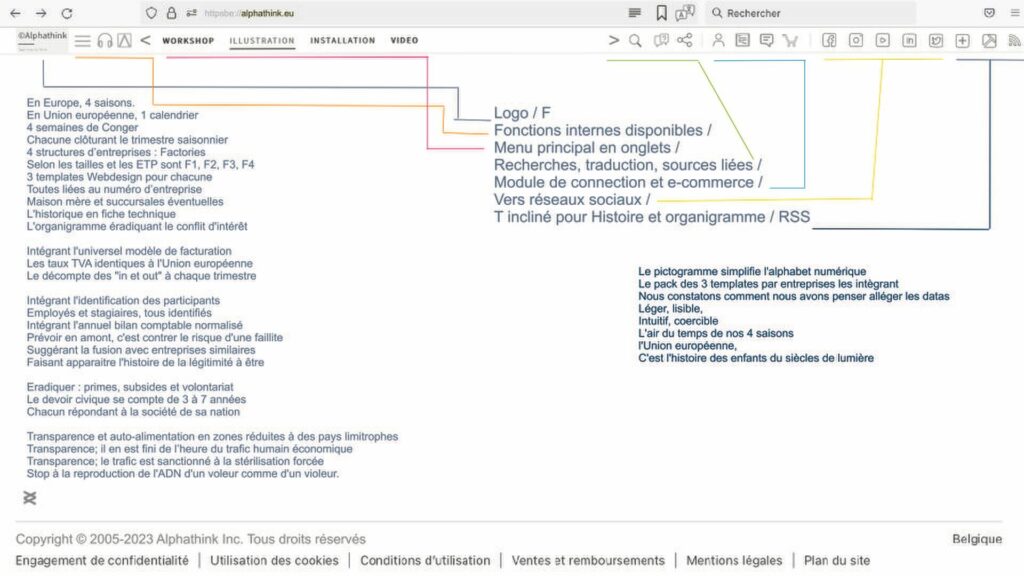This screenshot has height=576, width=1024.
Task: Click the RSS feed icon
Action: pyautogui.click(x=1014, y=41)
